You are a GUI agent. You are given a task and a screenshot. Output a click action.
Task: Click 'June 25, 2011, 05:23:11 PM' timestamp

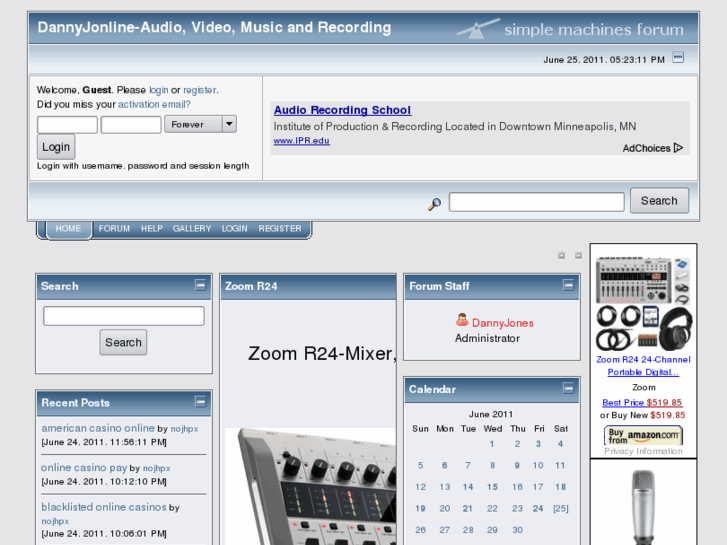pos(604,60)
